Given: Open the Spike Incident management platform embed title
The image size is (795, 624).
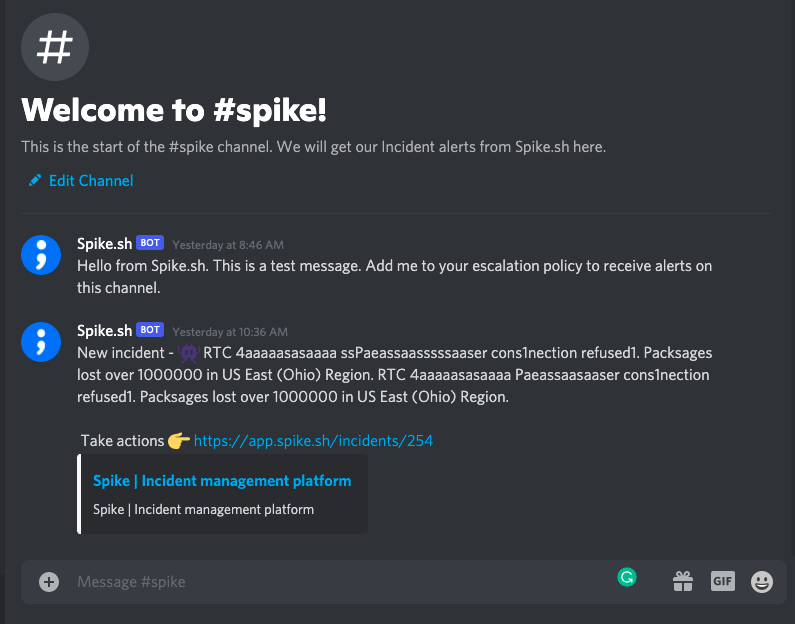Looking at the screenshot, I should tap(222, 481).
